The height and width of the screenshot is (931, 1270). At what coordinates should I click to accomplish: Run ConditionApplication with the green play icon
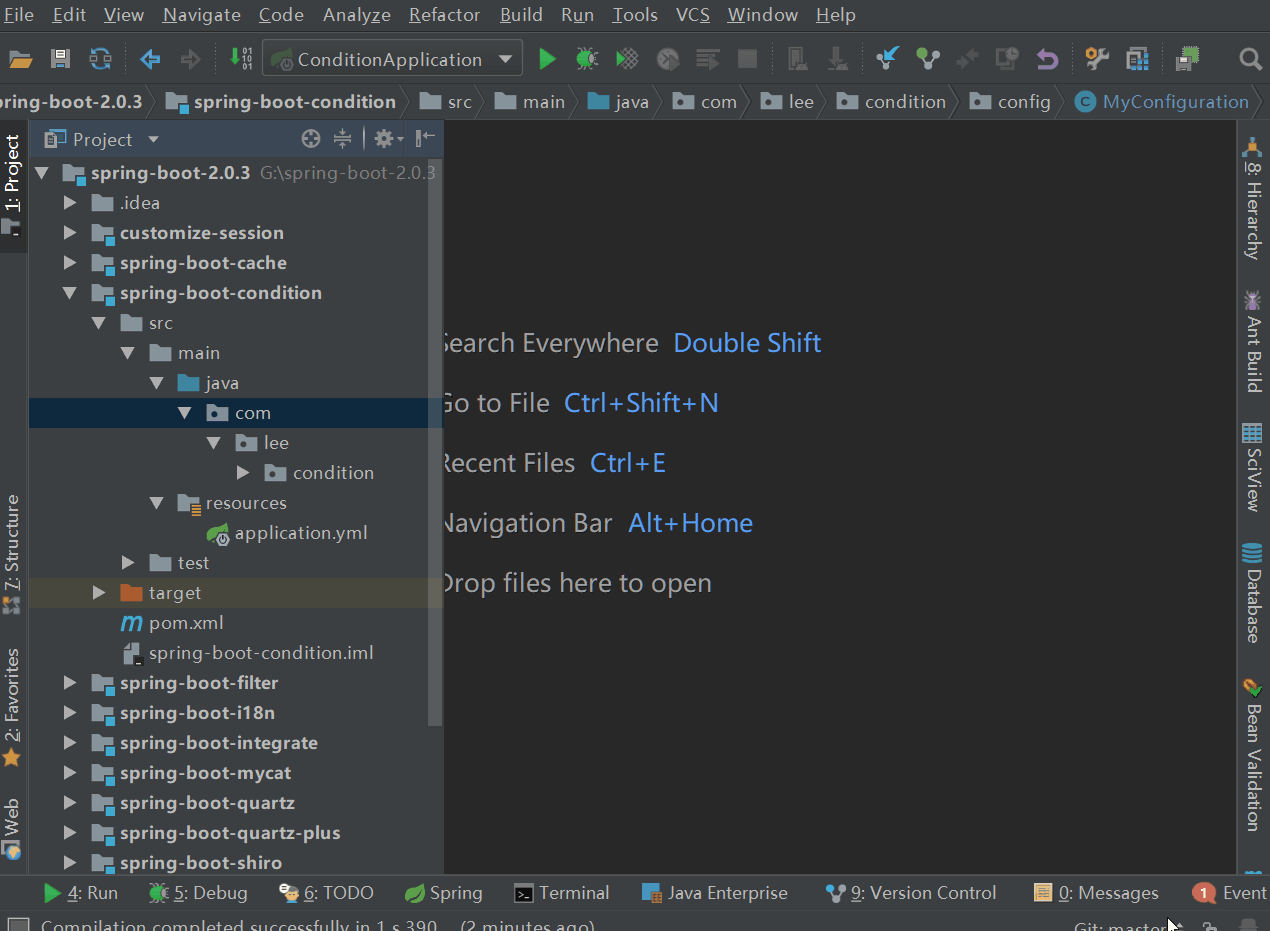[x=546, y=59]
